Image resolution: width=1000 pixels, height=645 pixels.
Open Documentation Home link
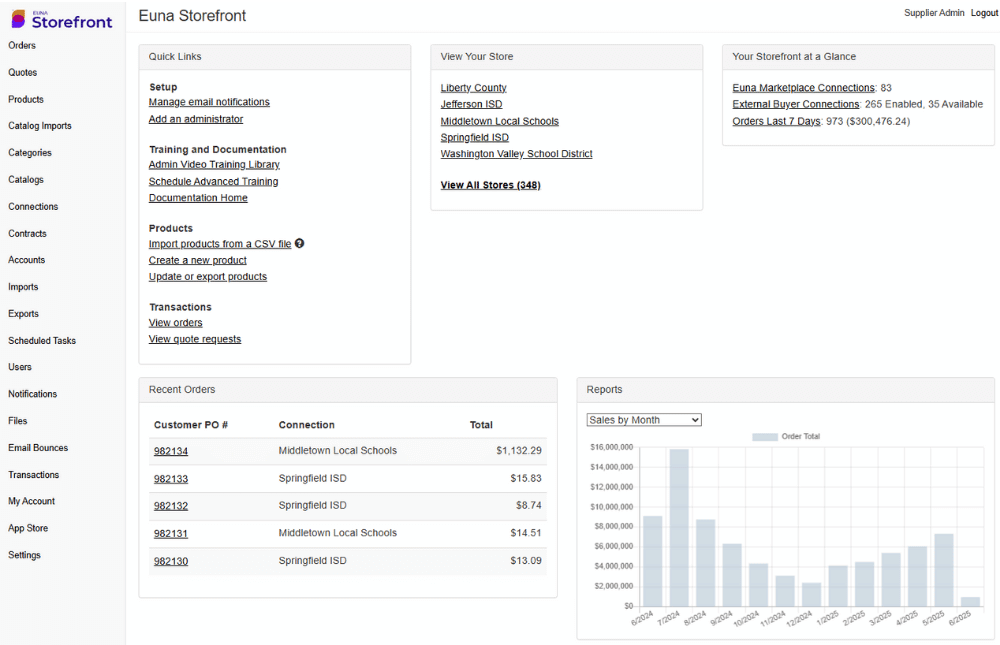(198, 198)
